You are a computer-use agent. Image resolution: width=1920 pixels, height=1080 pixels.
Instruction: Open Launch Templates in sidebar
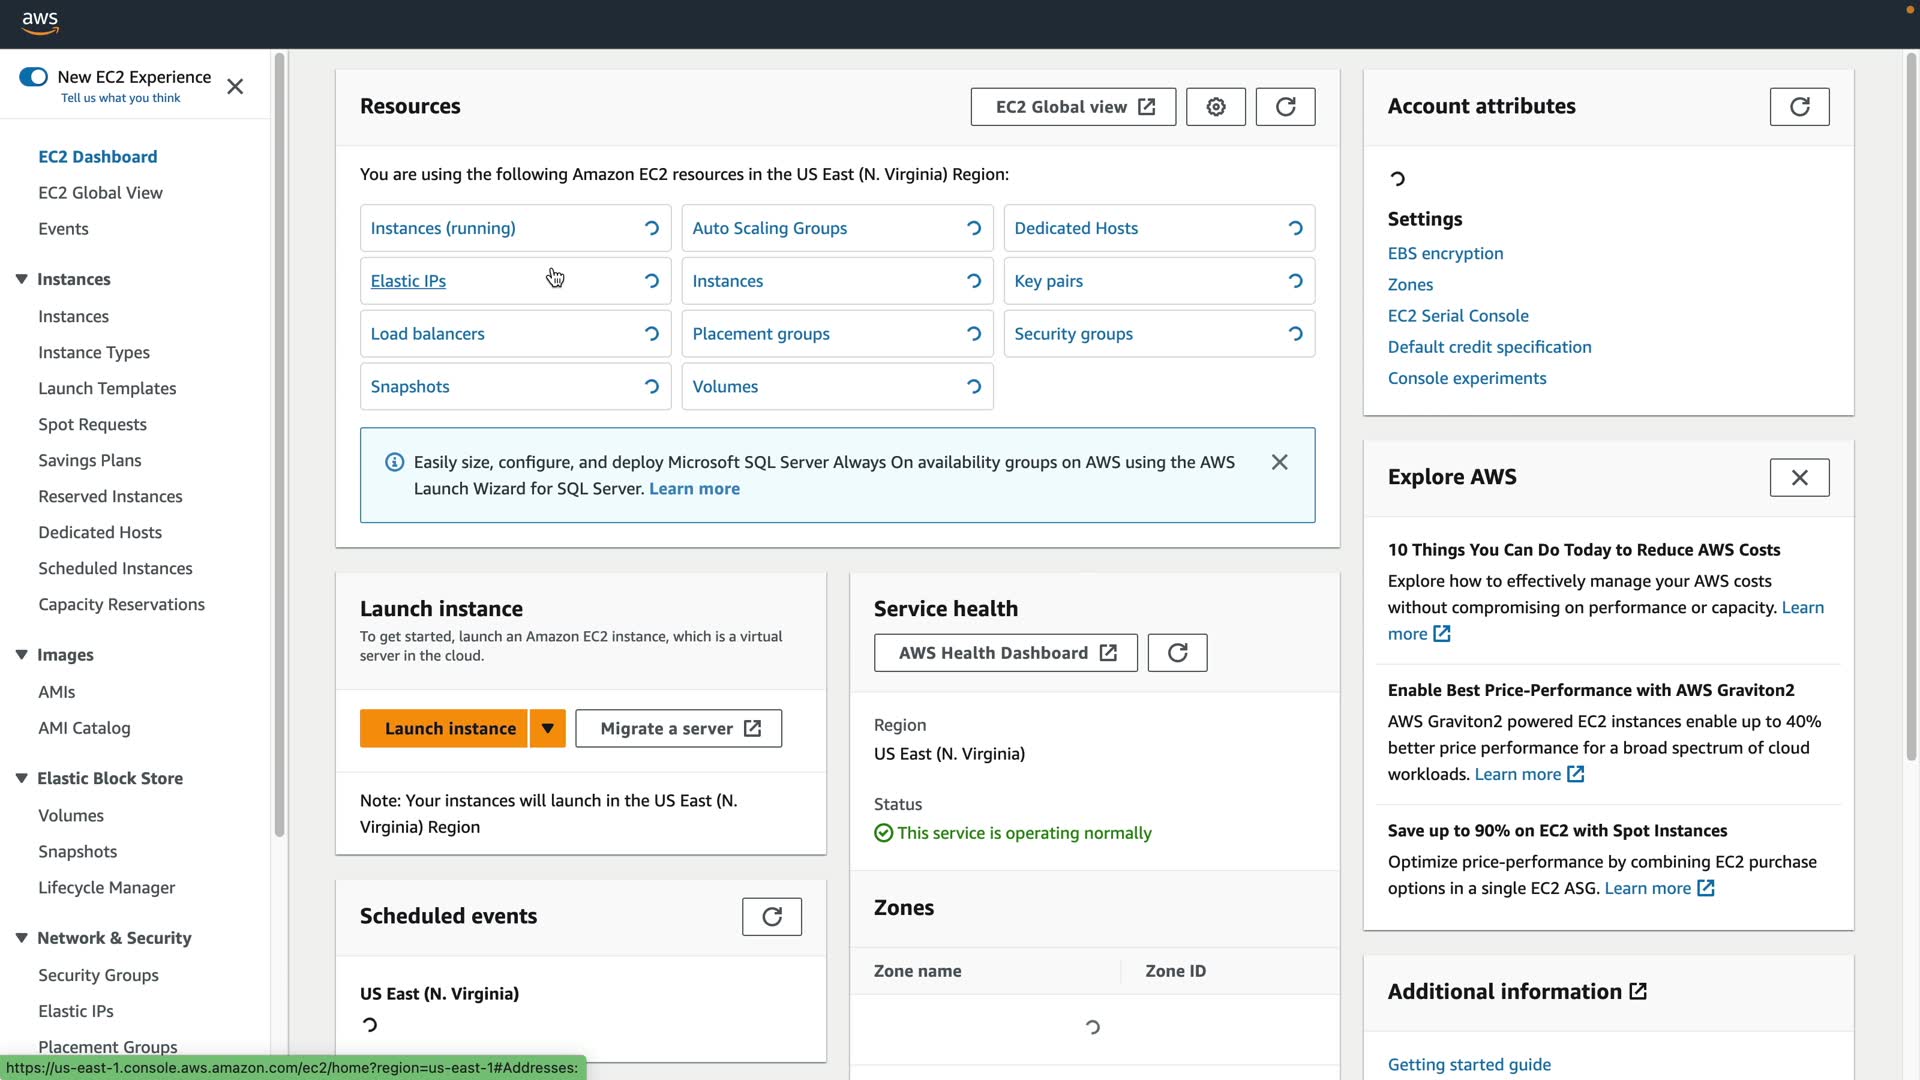tap(107, 388)
